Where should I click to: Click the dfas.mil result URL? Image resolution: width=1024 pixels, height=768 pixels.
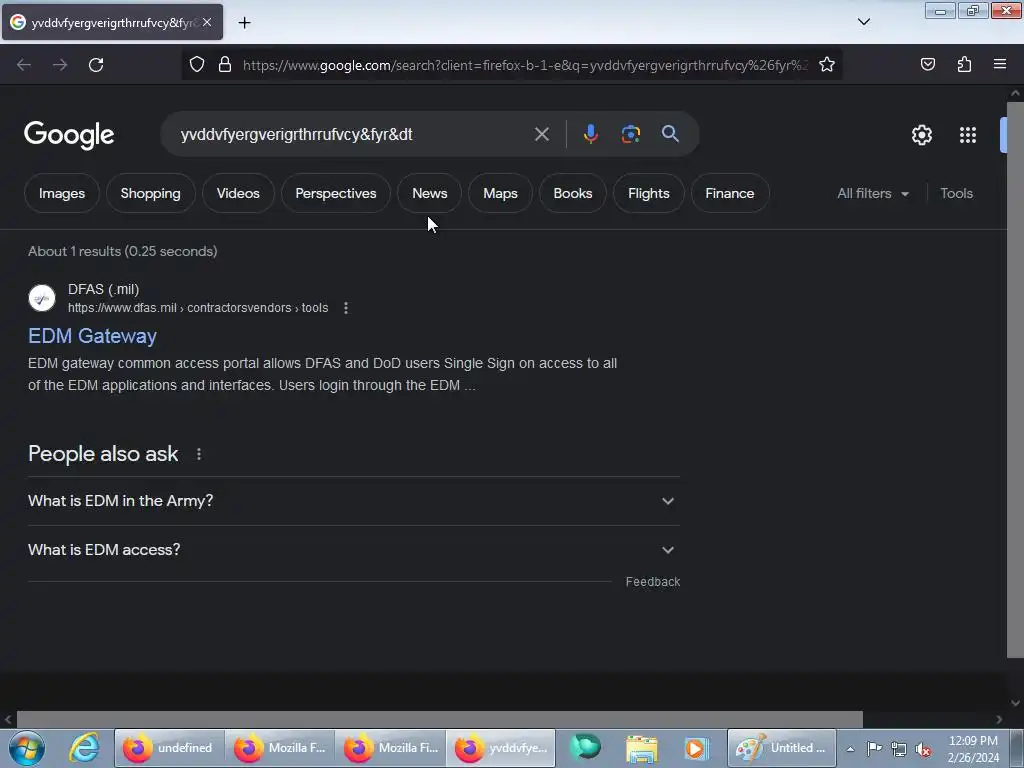tap(198, 308)
